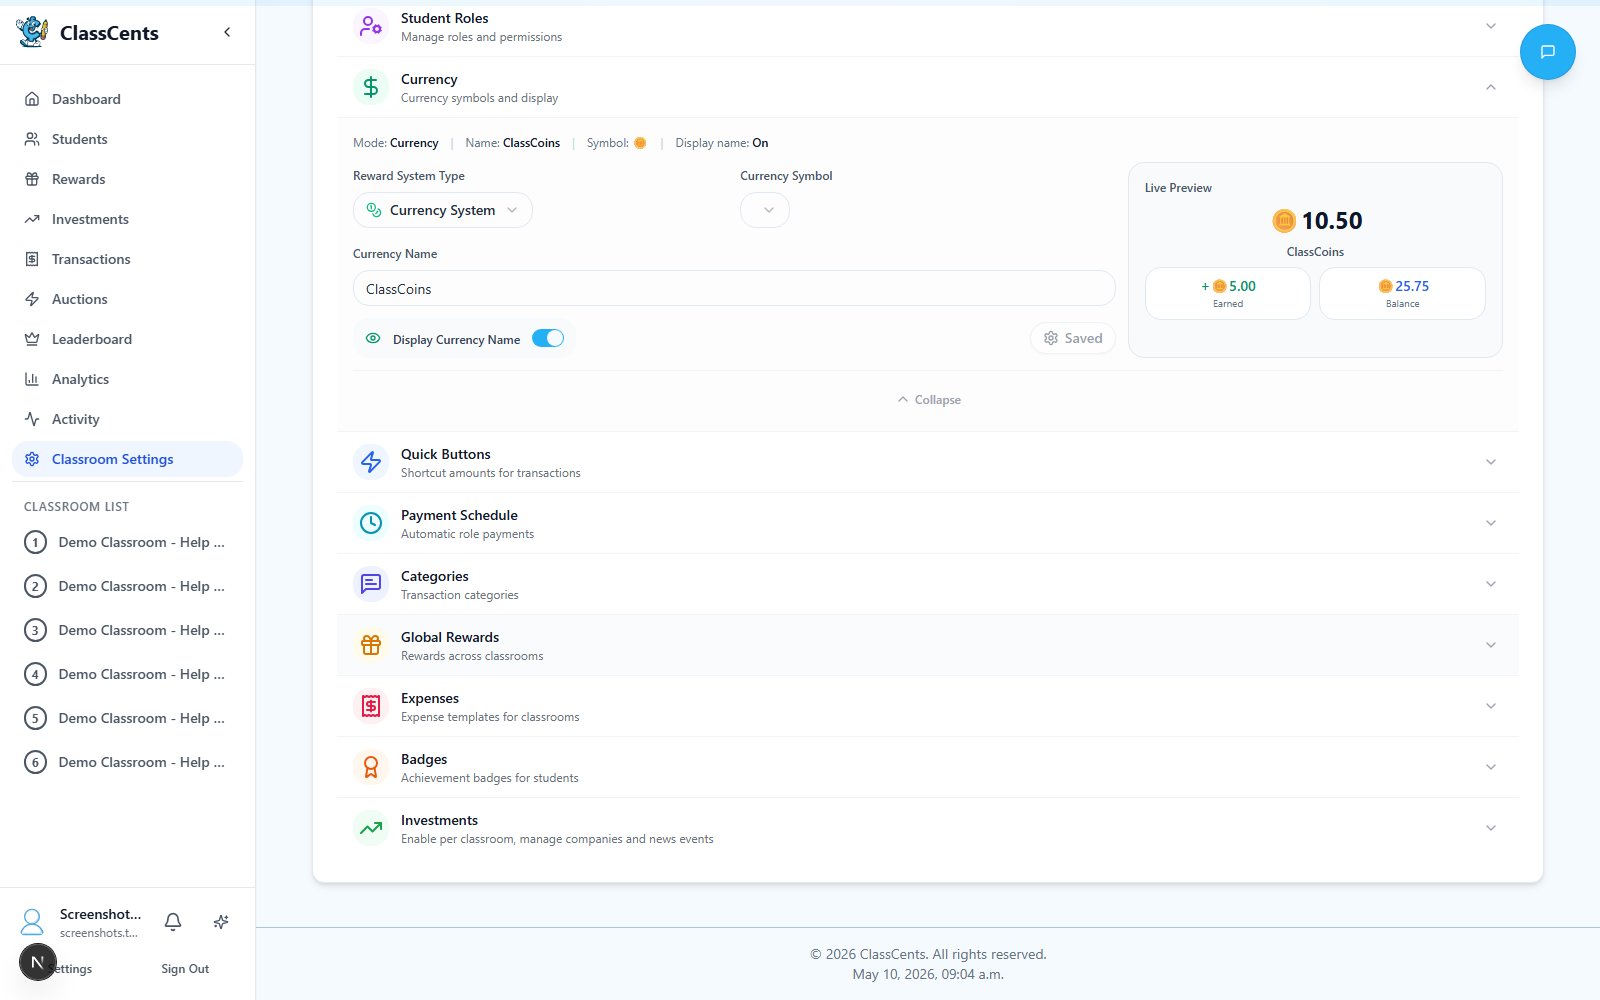The image size is (1600, 1000).
Task: Expand the Expenses section chevron
Action: (1491, 706)
